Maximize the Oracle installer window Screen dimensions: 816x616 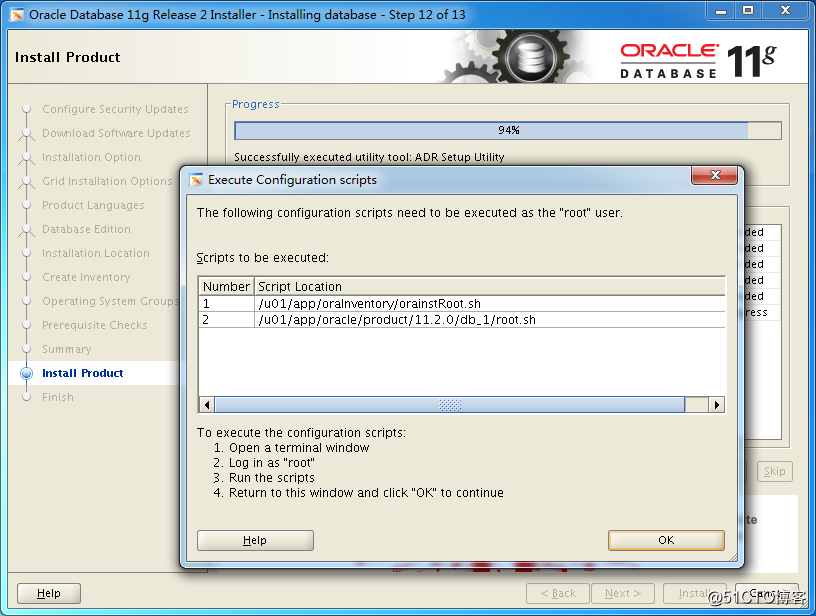[748, 10]
